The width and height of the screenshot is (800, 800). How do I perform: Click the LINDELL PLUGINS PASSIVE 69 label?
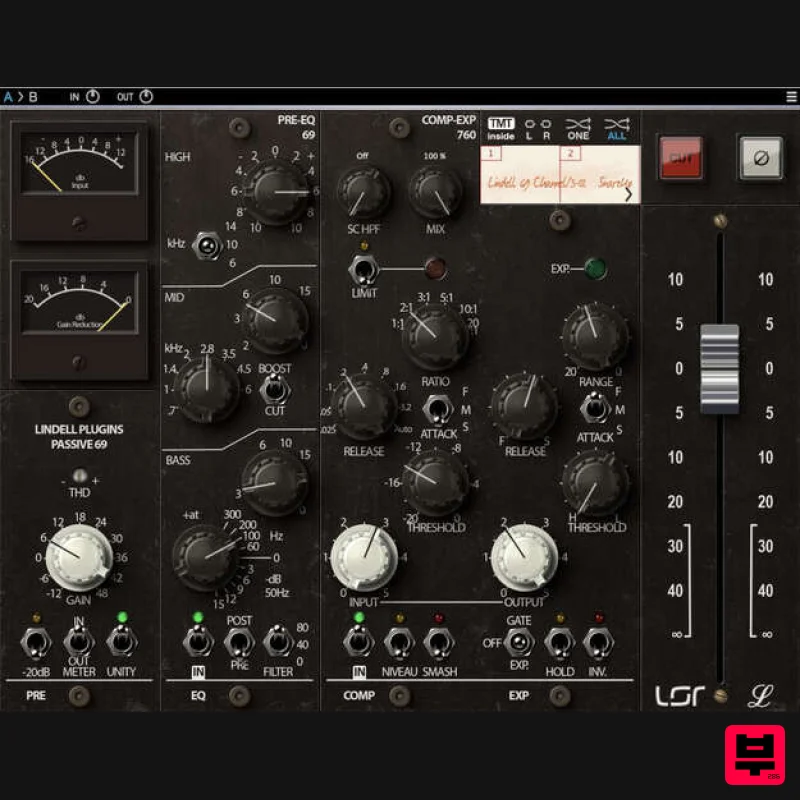79,437
